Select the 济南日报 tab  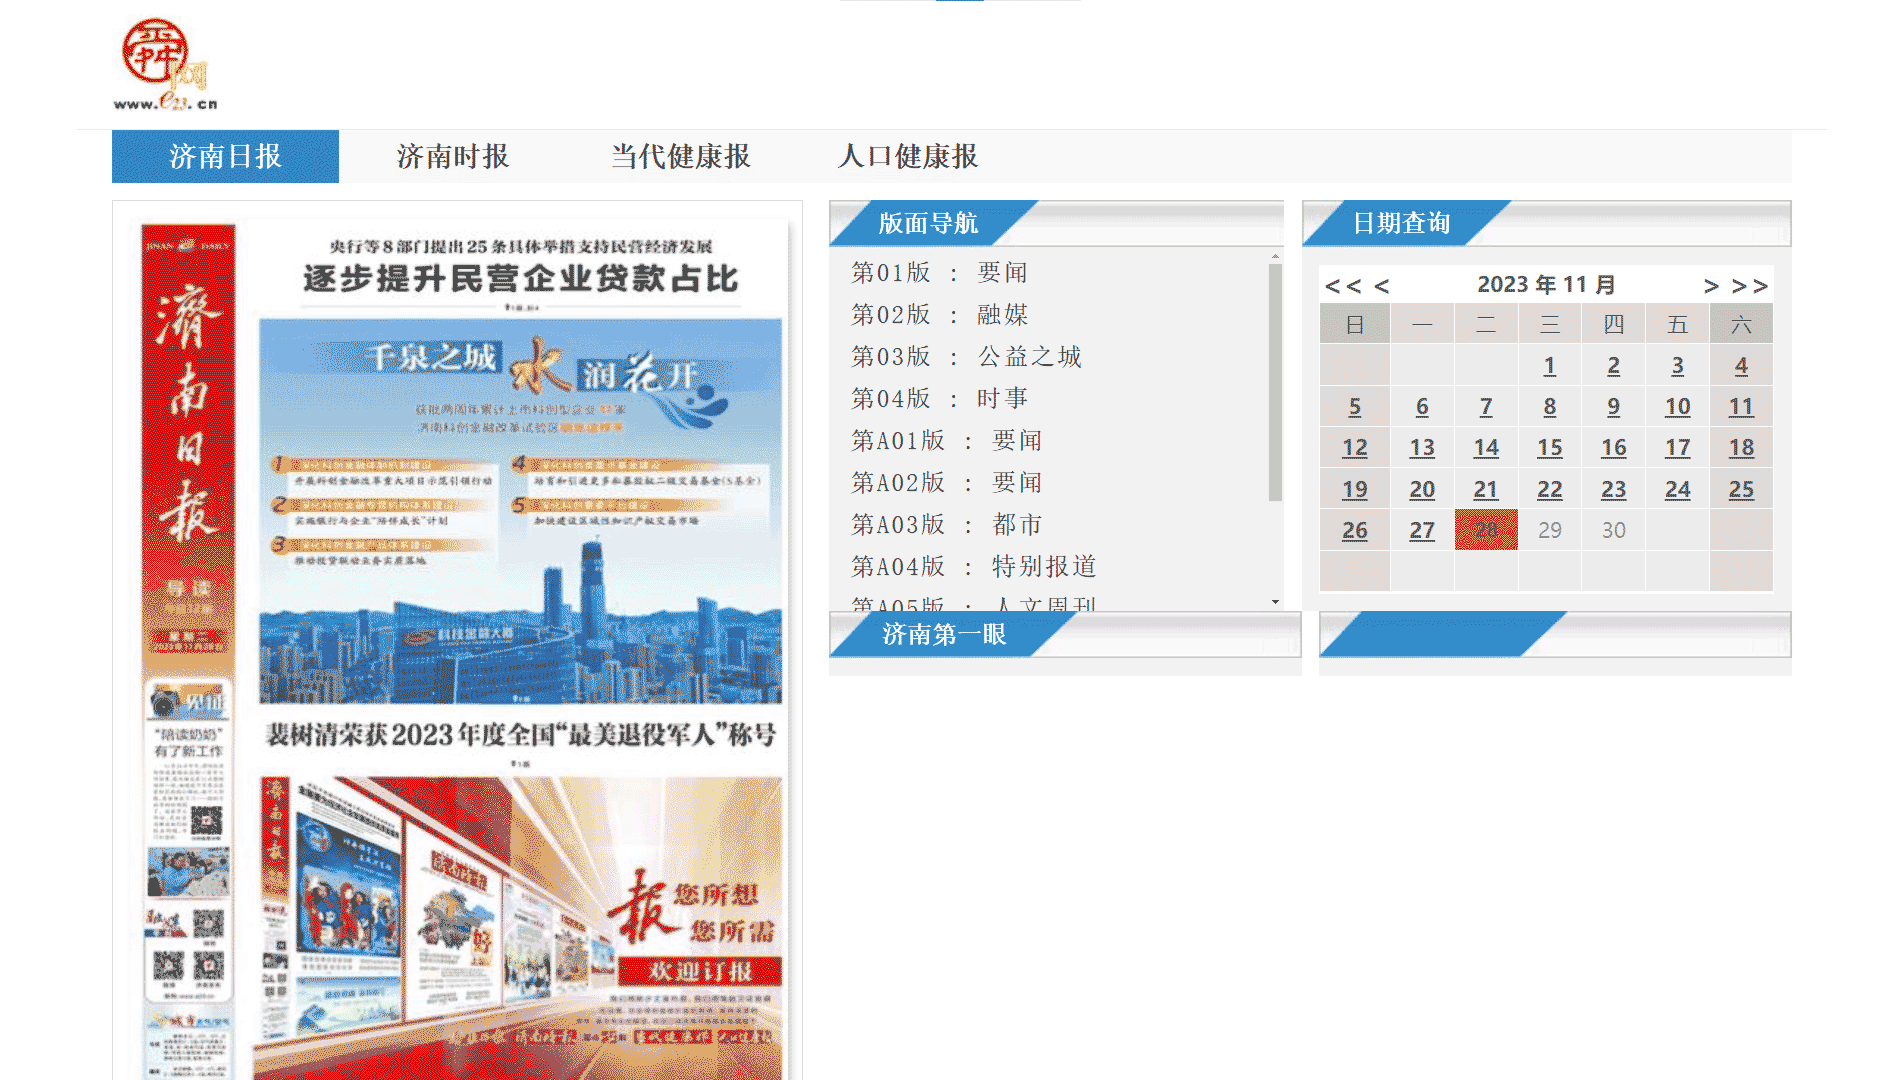pos(225,157)
